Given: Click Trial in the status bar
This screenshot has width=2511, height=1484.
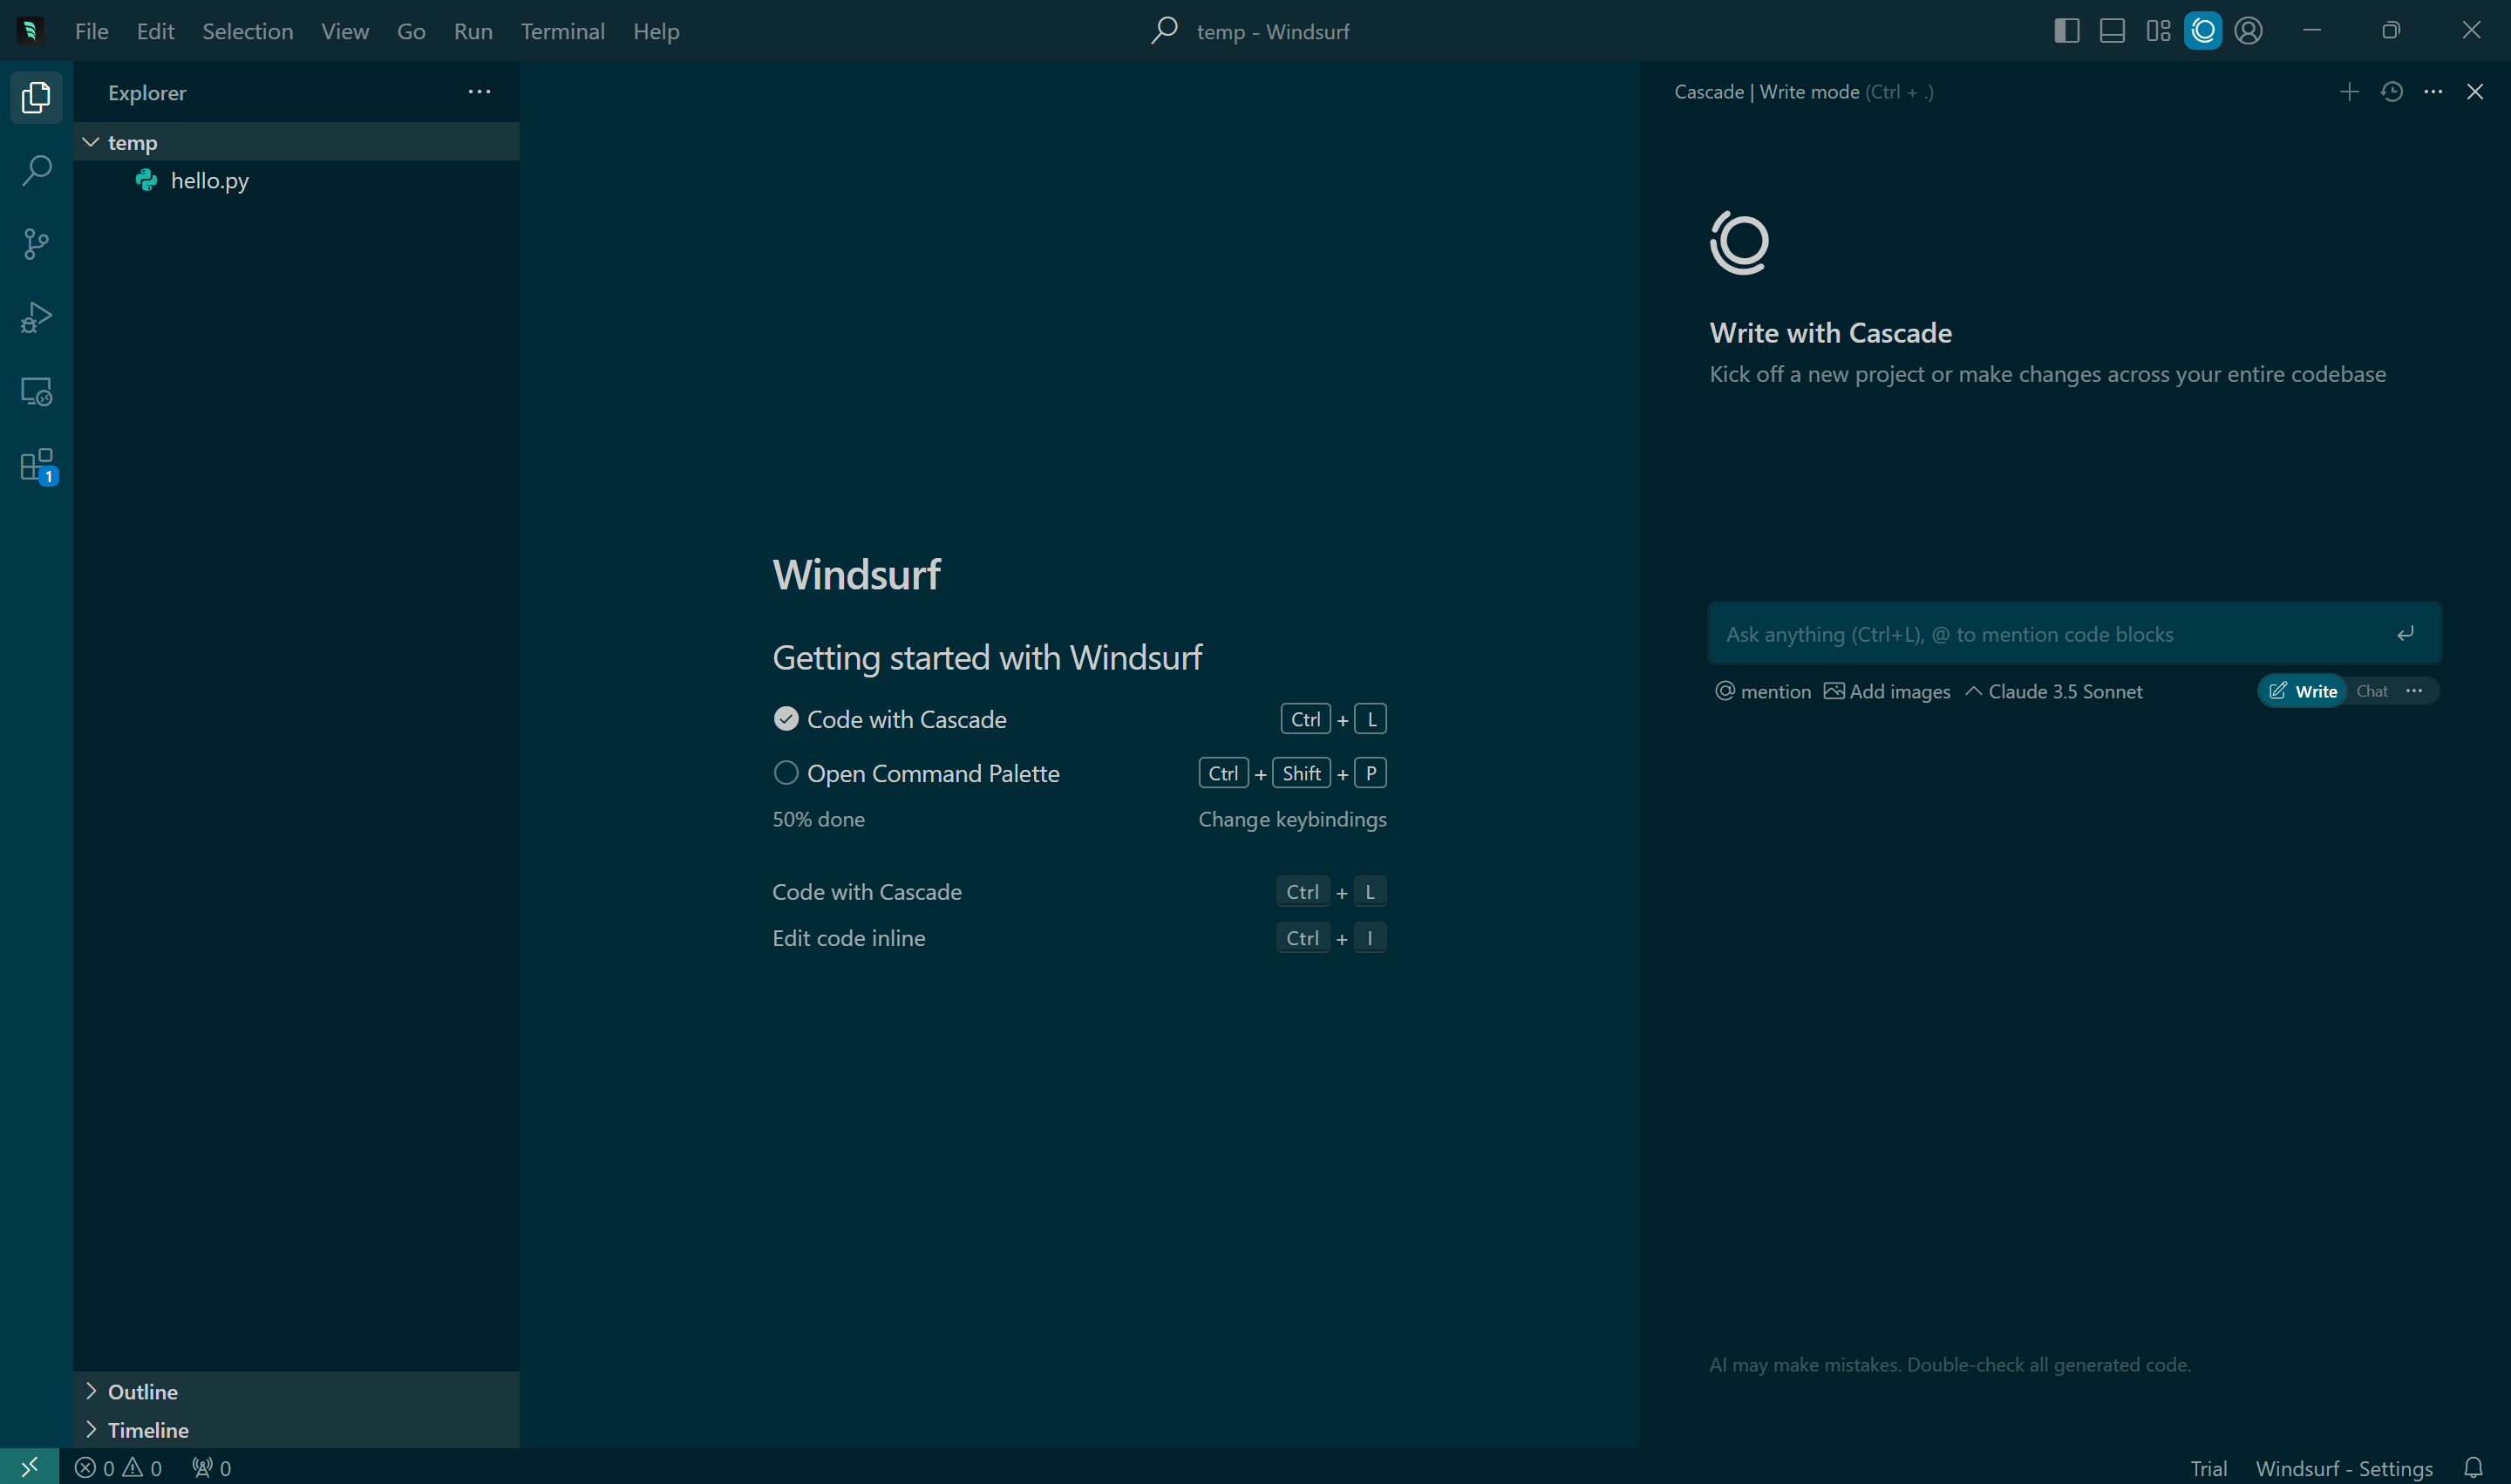Looking at the screenshot, I should (2208, 1468).
